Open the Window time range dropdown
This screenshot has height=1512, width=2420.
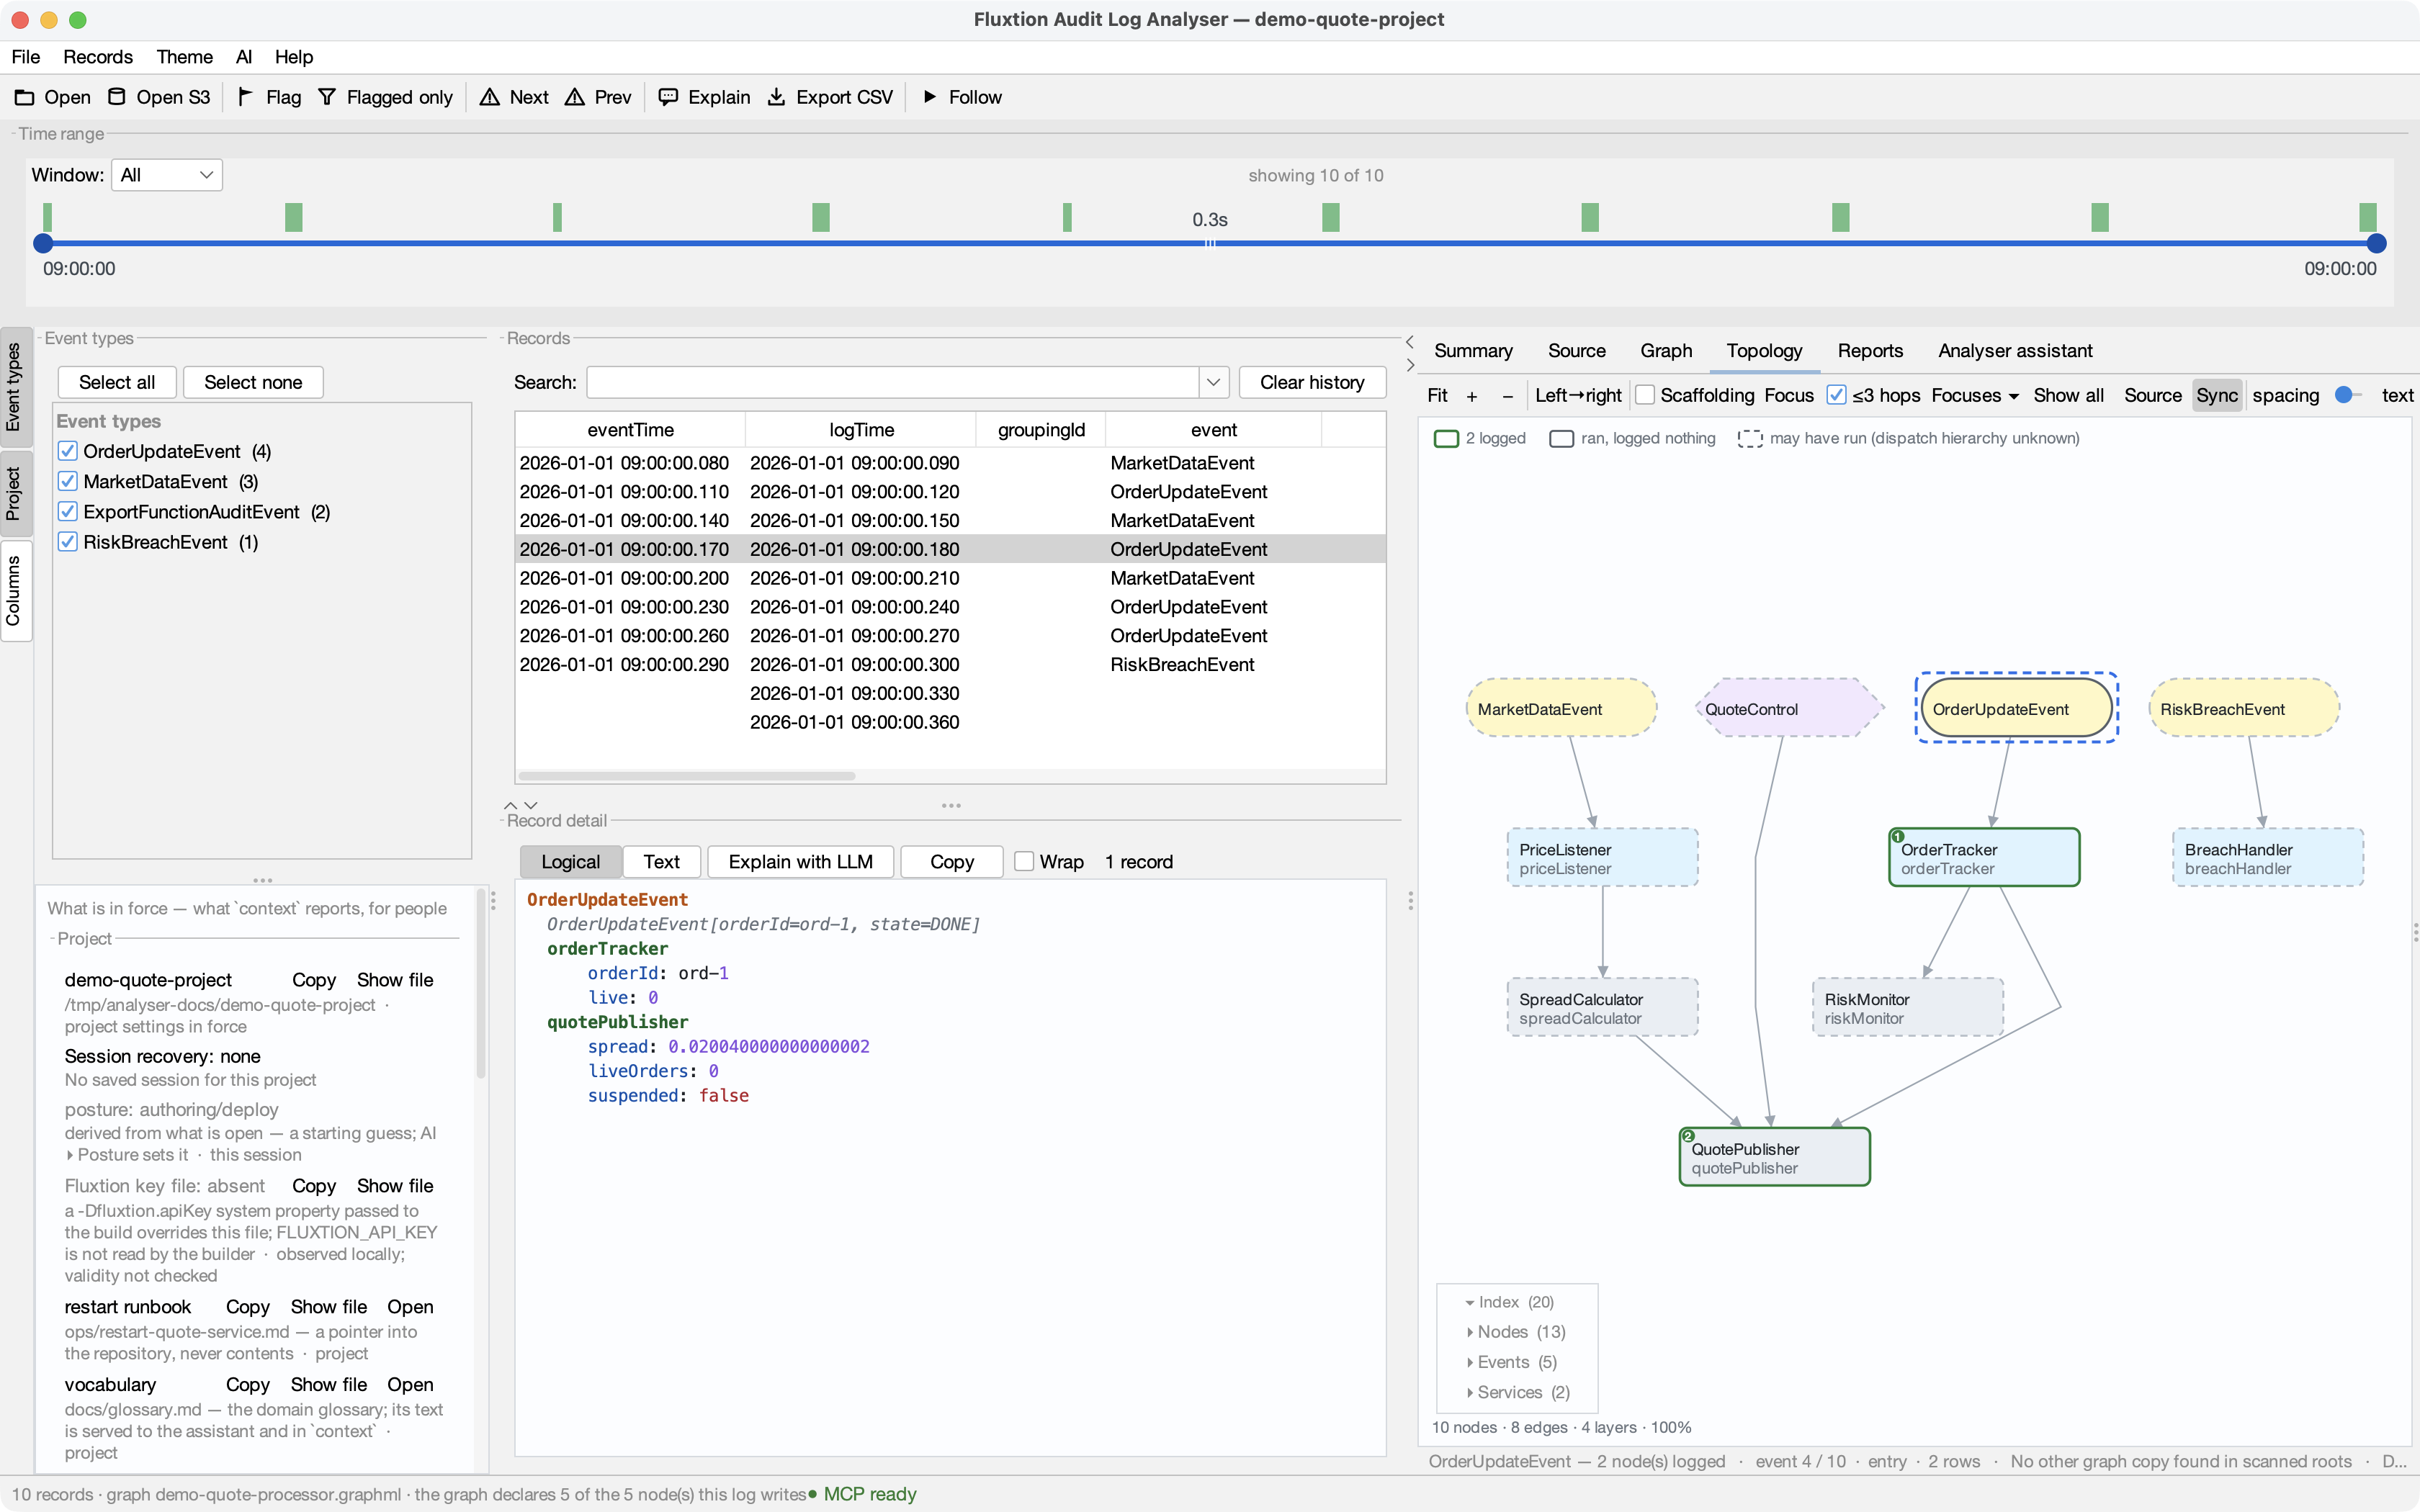tap(167, 175)
